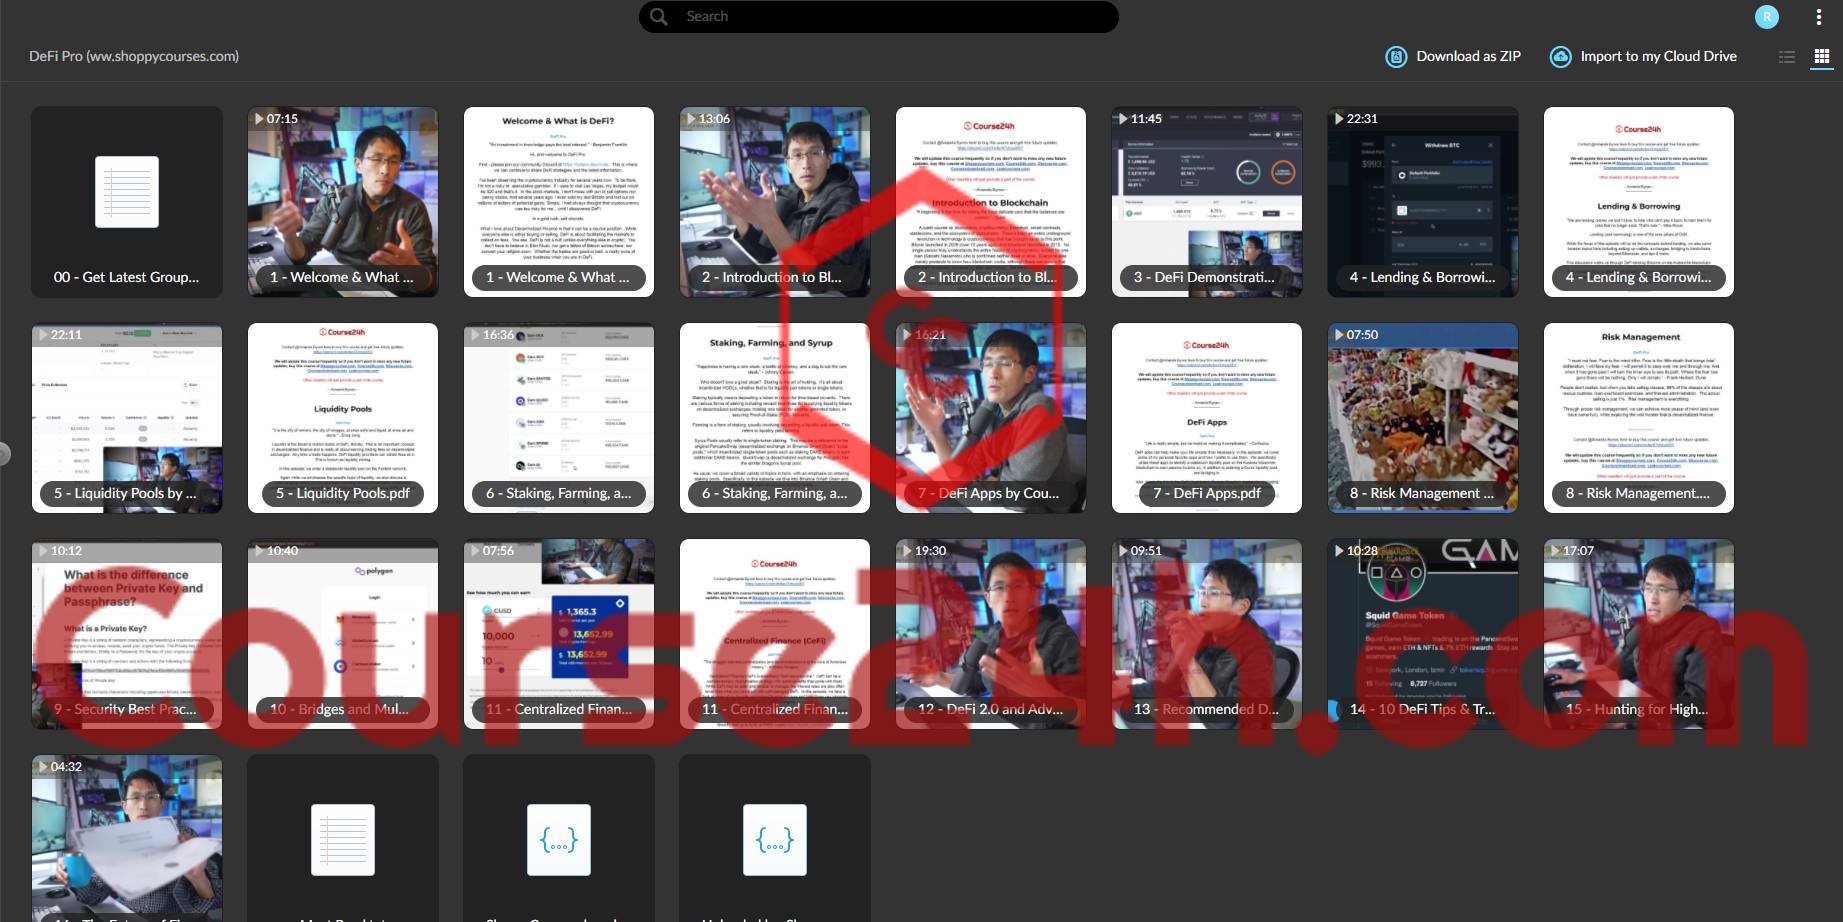Play 14 - 10 DeFi Tips video

[1423, 634]
